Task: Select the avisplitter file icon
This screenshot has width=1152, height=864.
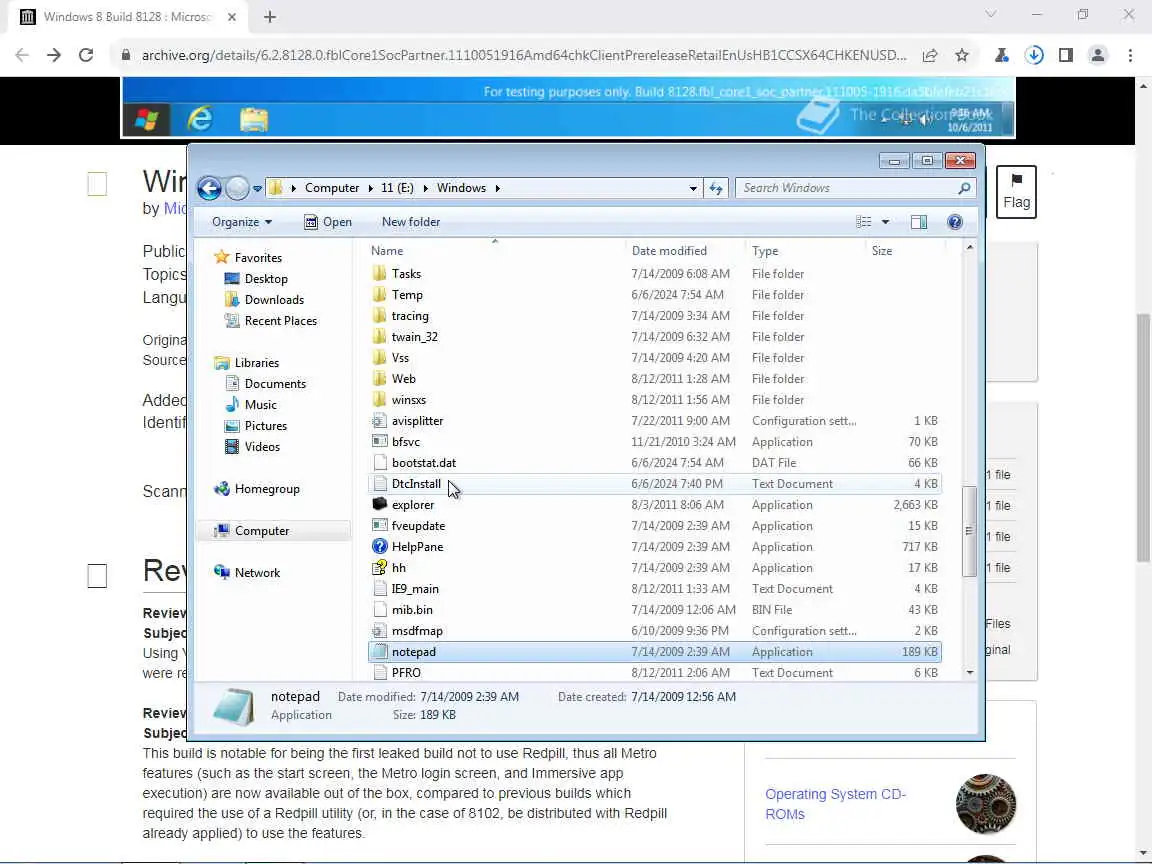Action: pyautogui.click(x=379, y=421)
